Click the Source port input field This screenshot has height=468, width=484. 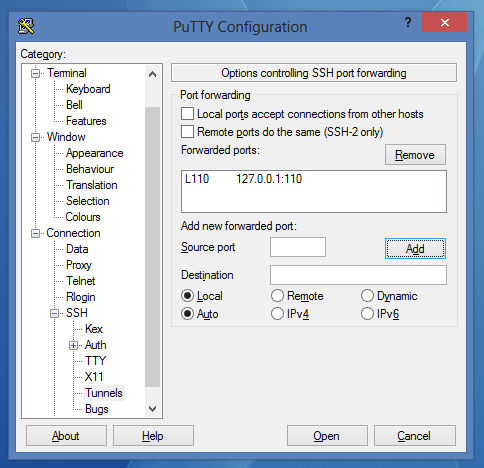pyautogui.click(x=298, y=247)
